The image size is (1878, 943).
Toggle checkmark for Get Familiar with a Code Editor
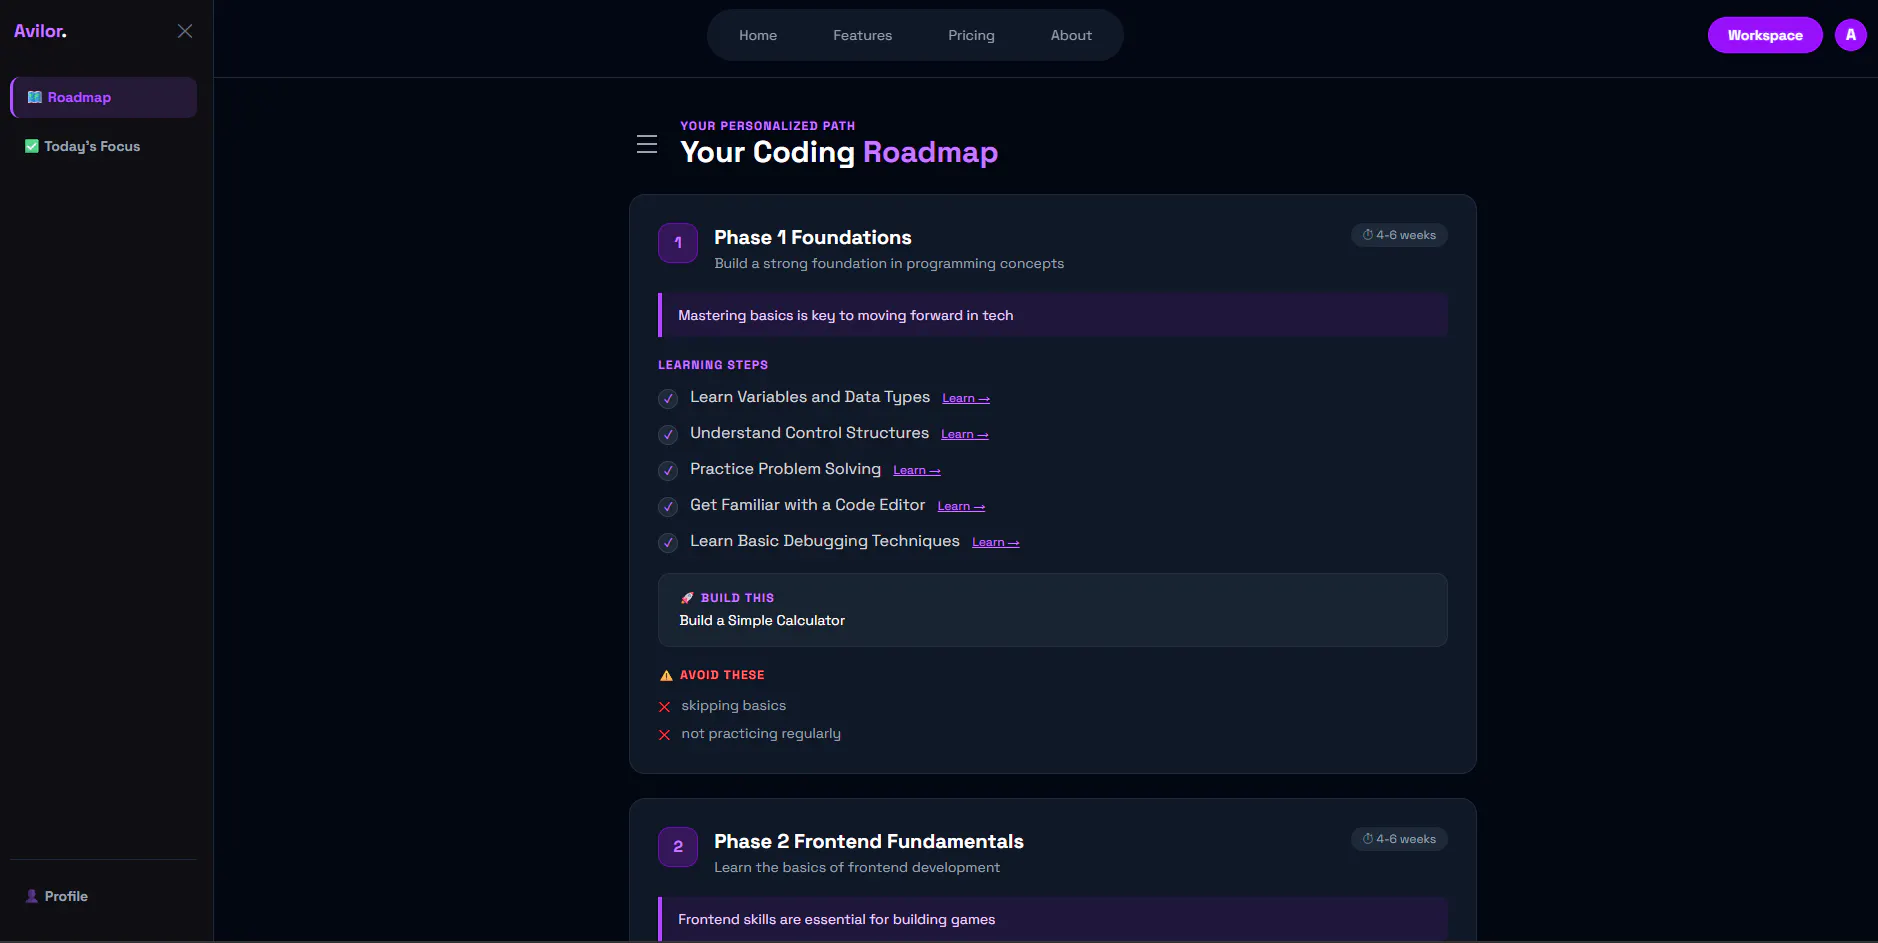(x=668, y=506)
